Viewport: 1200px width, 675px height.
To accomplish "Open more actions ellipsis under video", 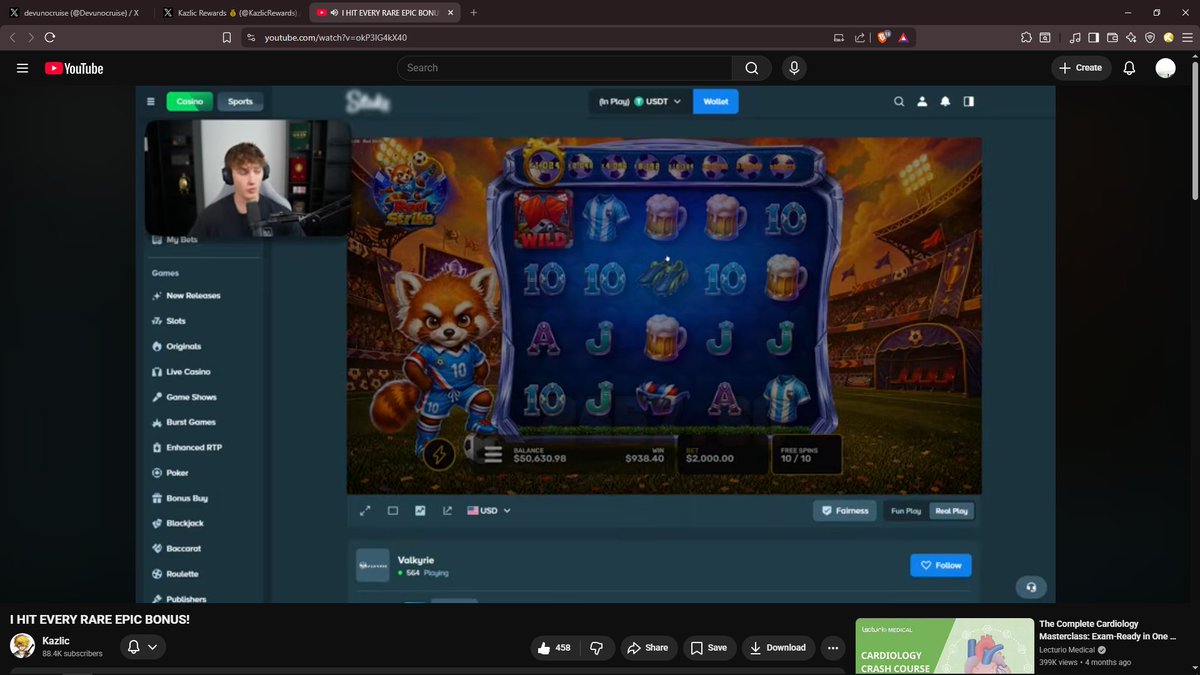I will 833,648.
